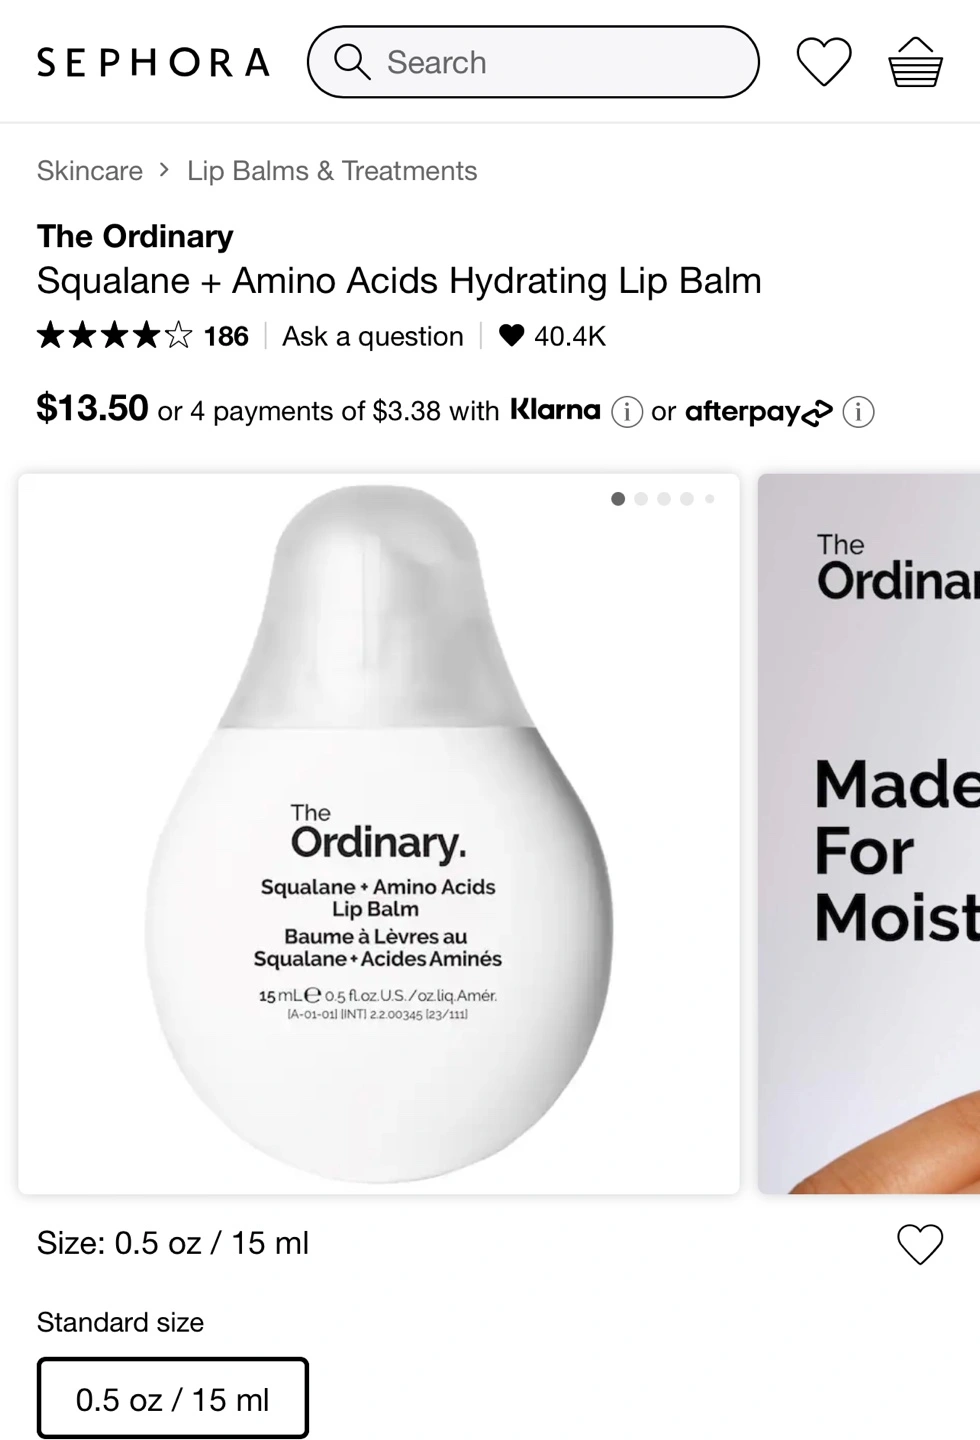Open the shopping basket icon
980x1440 pixels.
tap(915, 62)
